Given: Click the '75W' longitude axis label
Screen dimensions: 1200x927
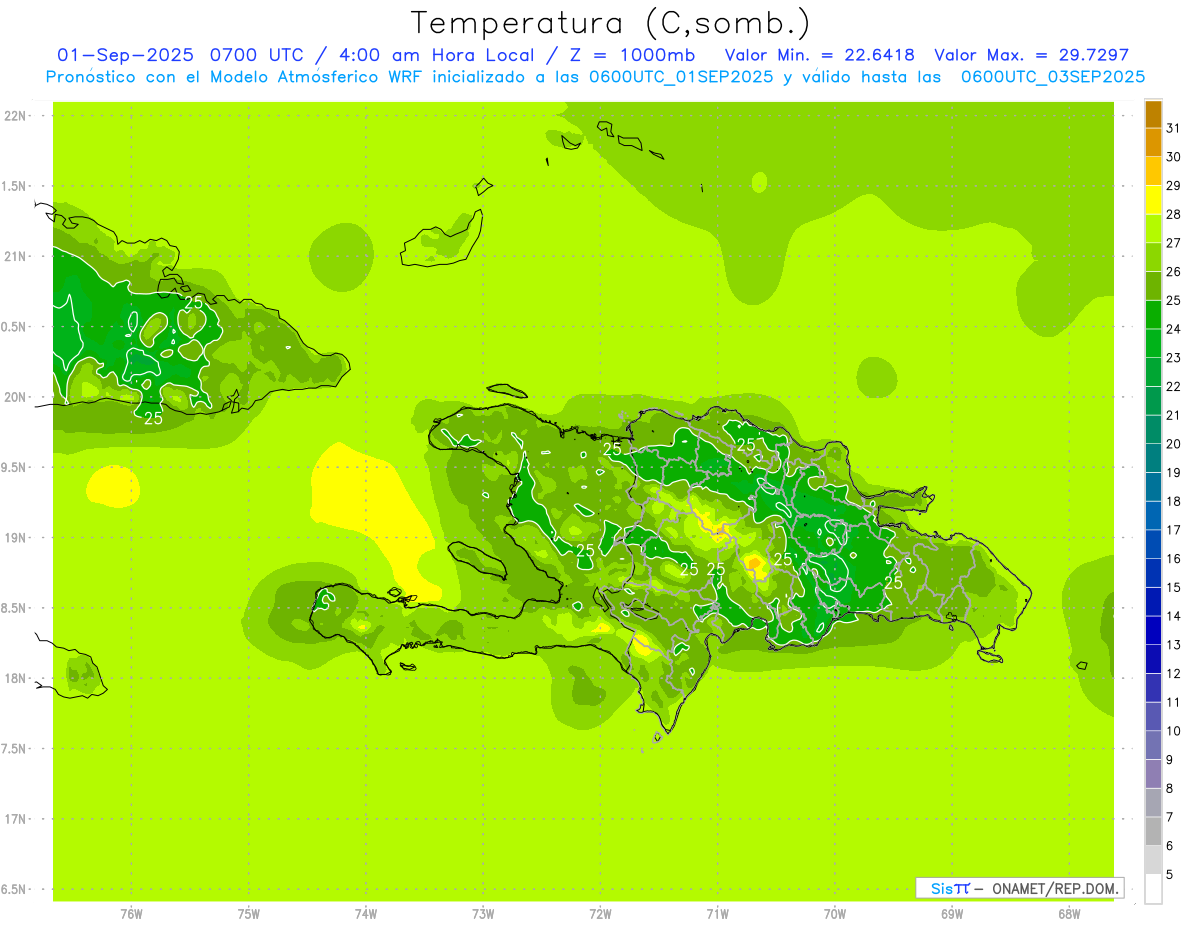Looking at the screenshot, I should (x=249, y=914).
